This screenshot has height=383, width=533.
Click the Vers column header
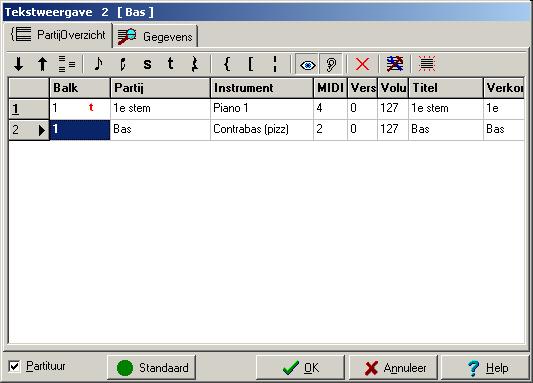(x=363, y=88)
